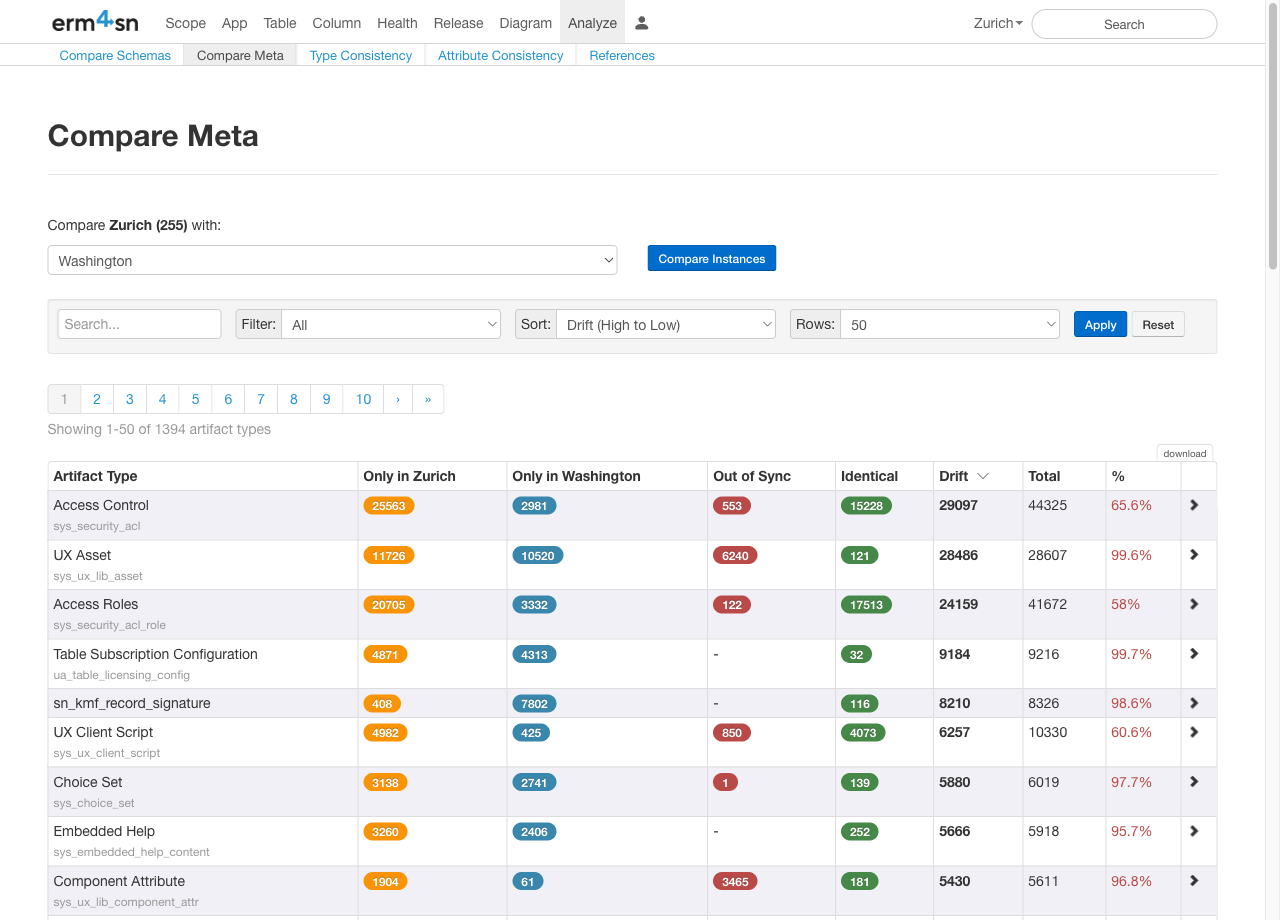The image size is (1280, 920).
Task: Open the Rows dropdown showing 50
Action: click(x=949, y=324)
